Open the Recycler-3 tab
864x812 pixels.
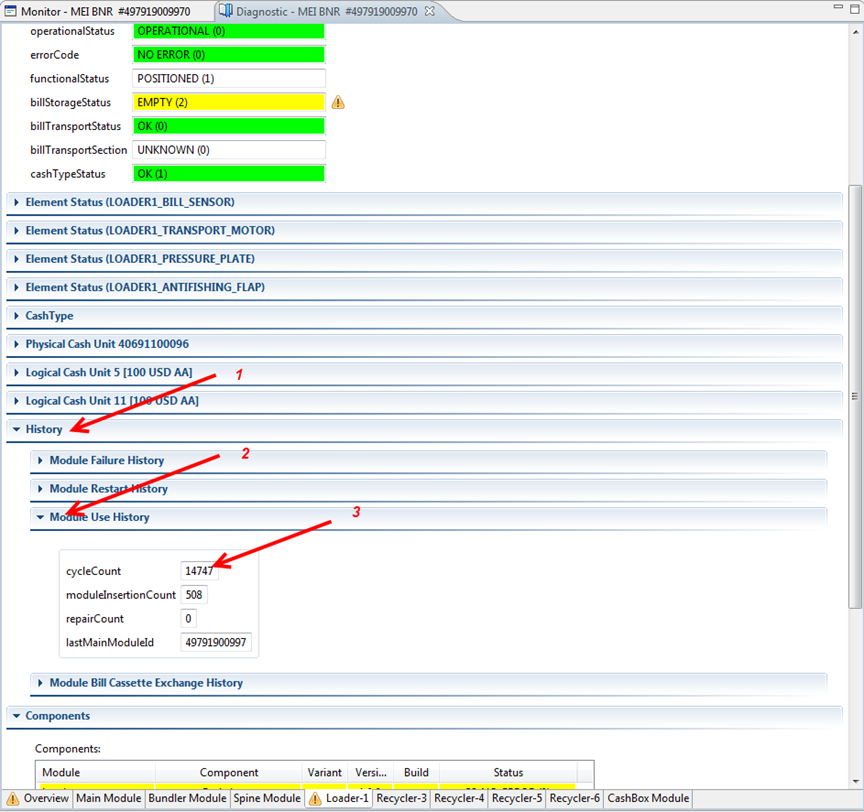click(403, 799)
